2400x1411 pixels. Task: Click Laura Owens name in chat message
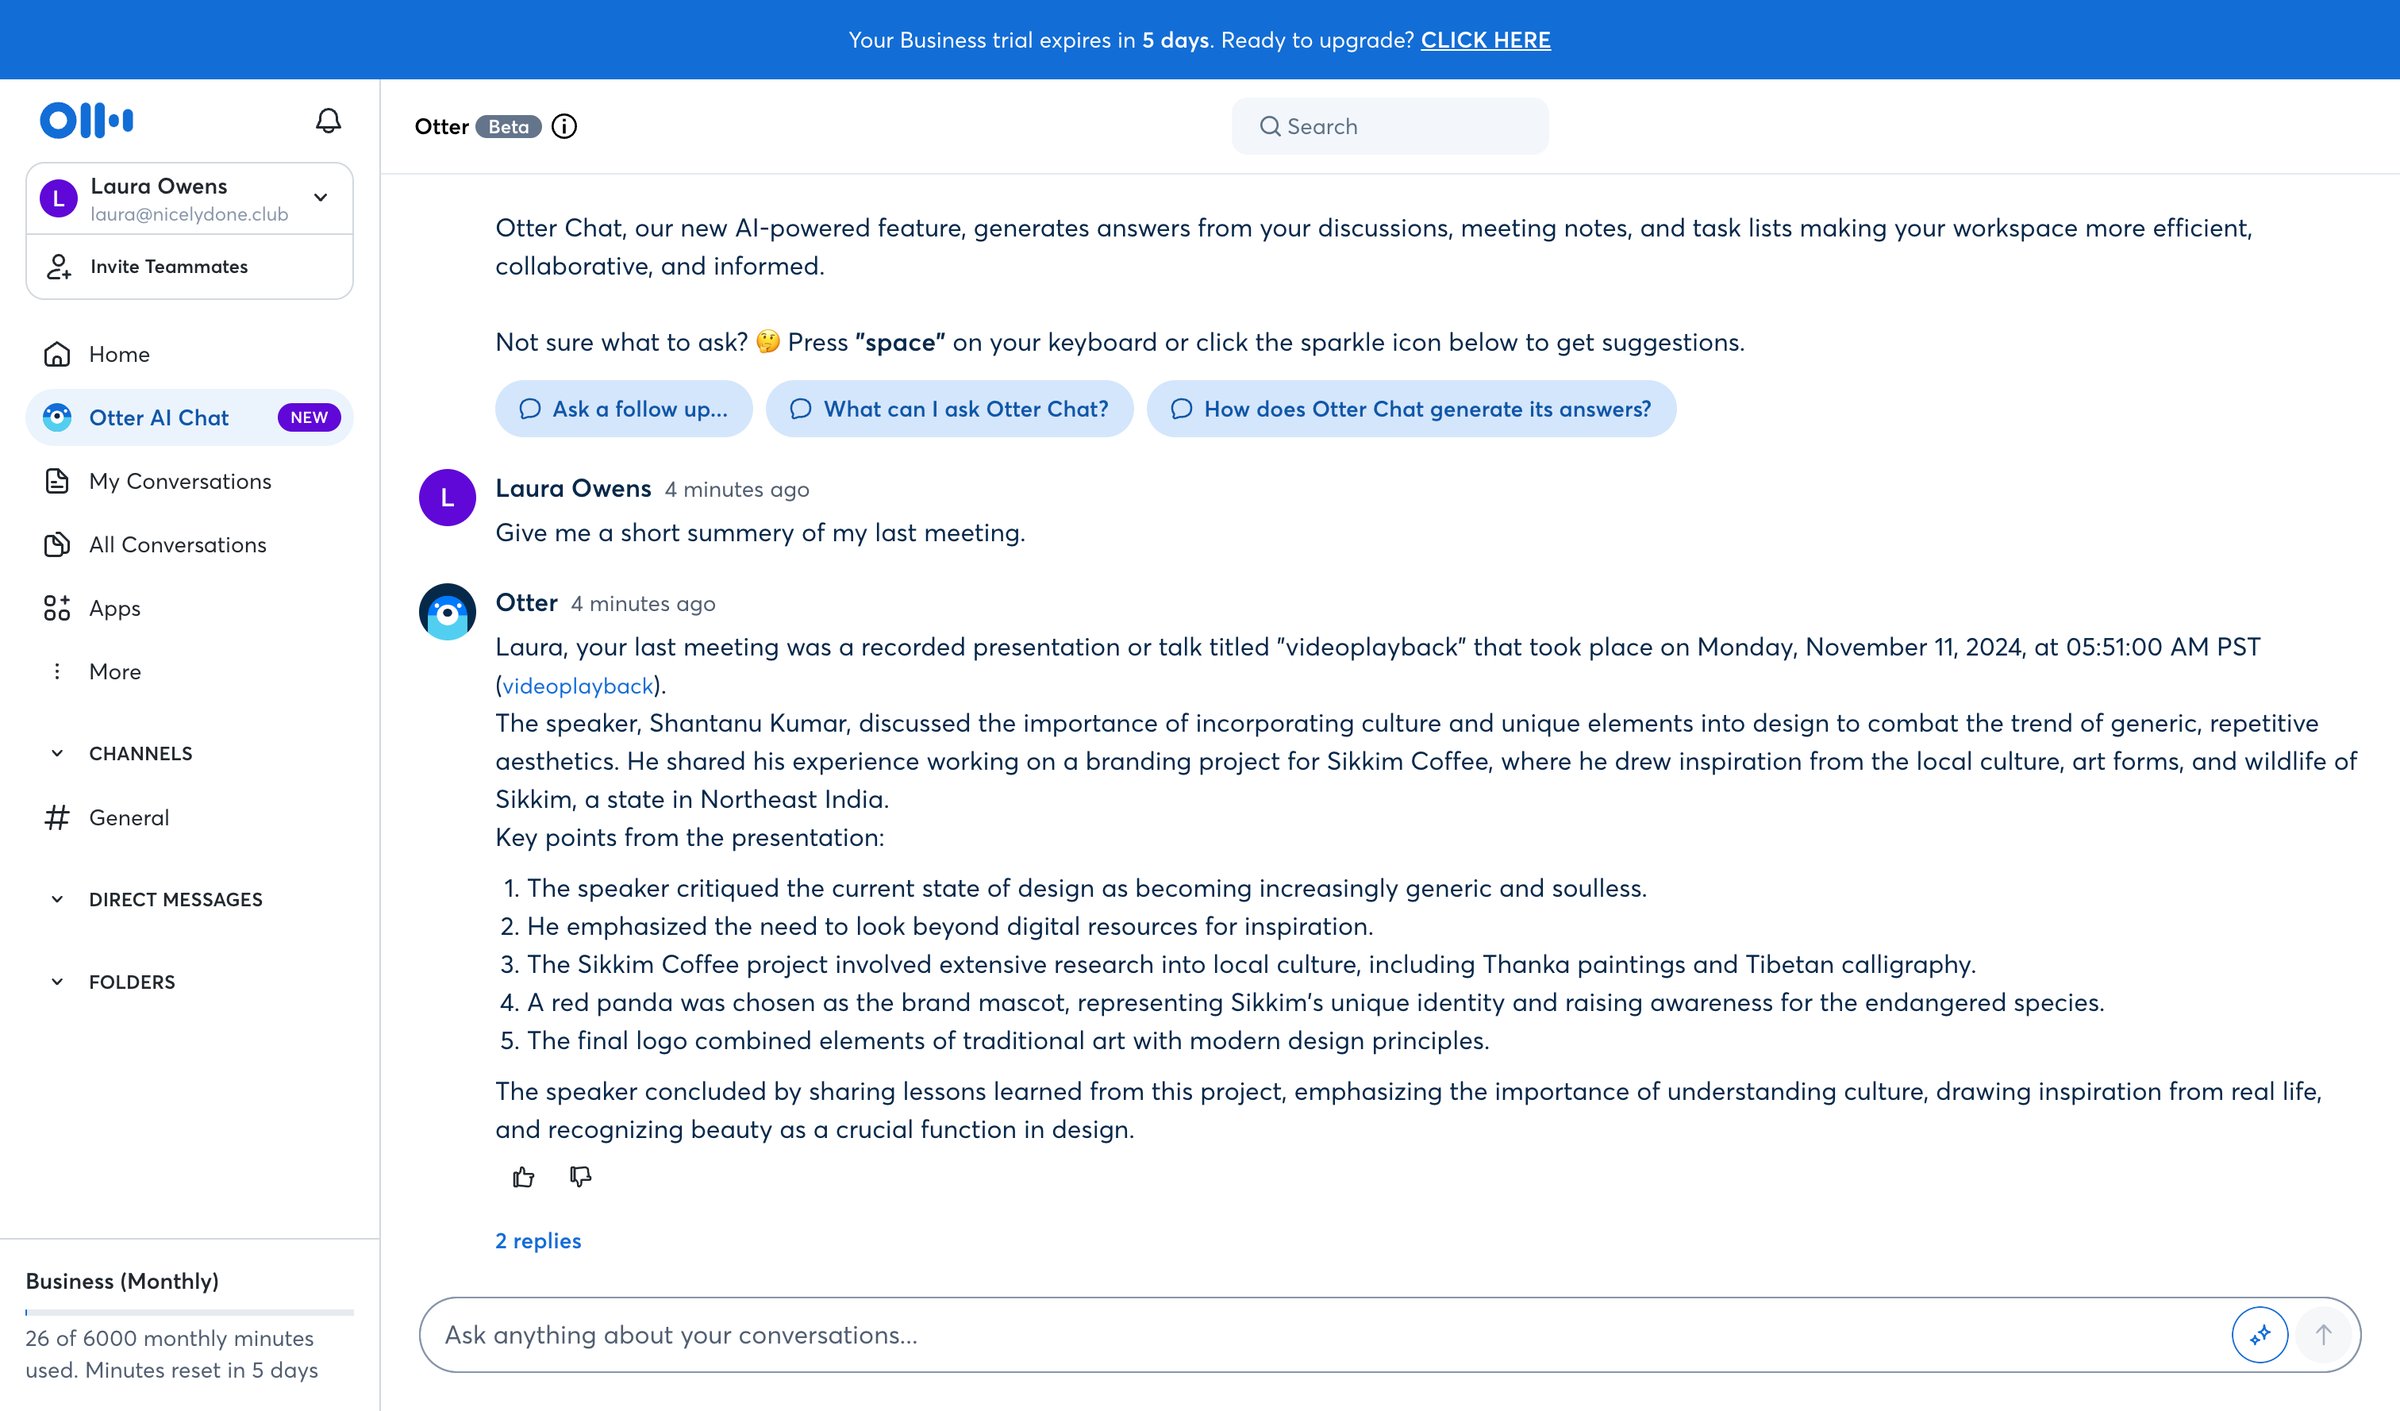point(573,488)
